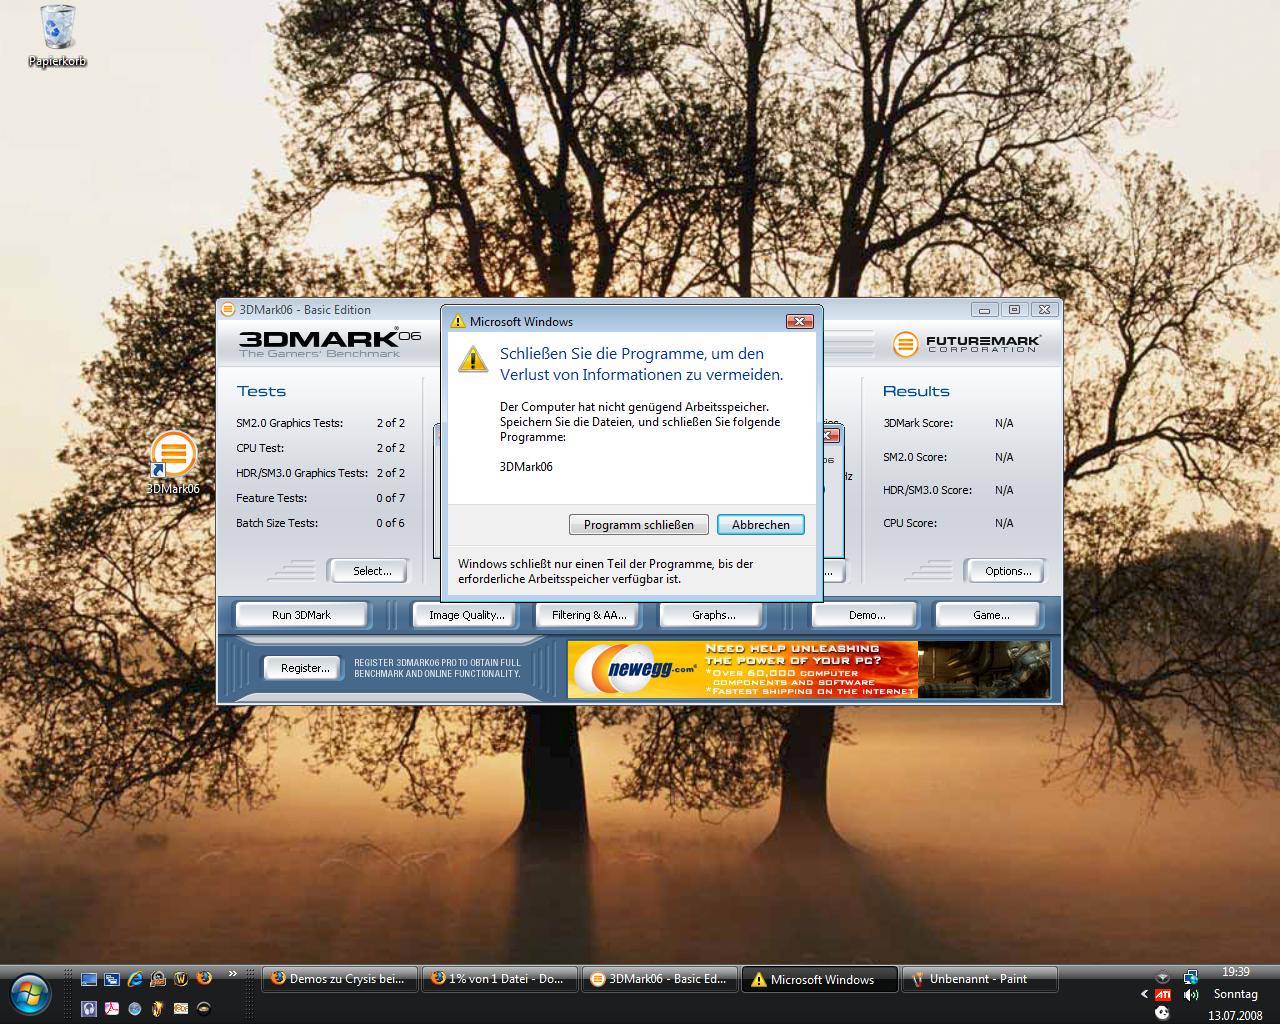Click the warning triangle icon in the dialog

pos(473,359)
